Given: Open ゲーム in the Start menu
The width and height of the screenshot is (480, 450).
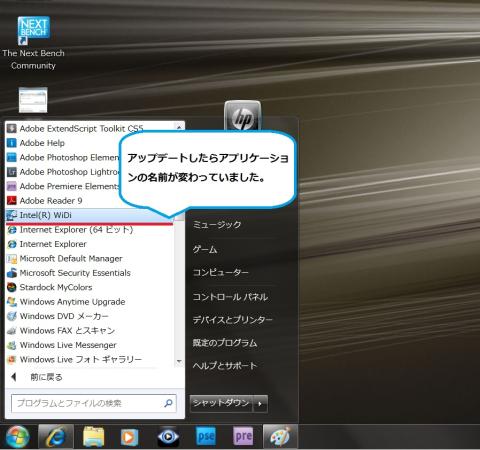Looking at the screenshot, I should (205, 249).
